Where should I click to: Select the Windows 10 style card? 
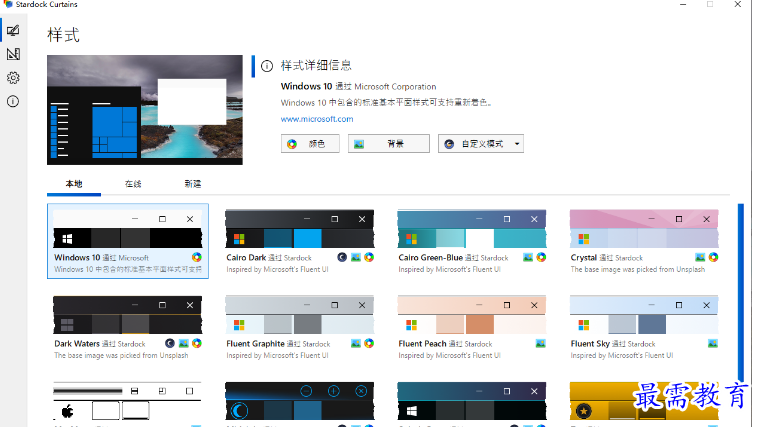coord(128,241)
